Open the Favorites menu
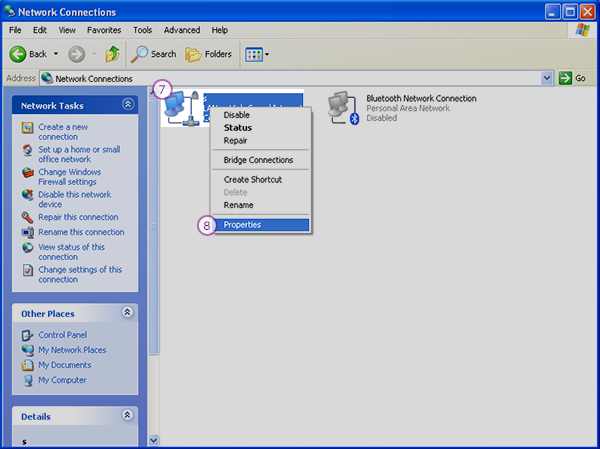Image resolution: width=600 pixels, height=449 pixels. click(x=104, y=30)
